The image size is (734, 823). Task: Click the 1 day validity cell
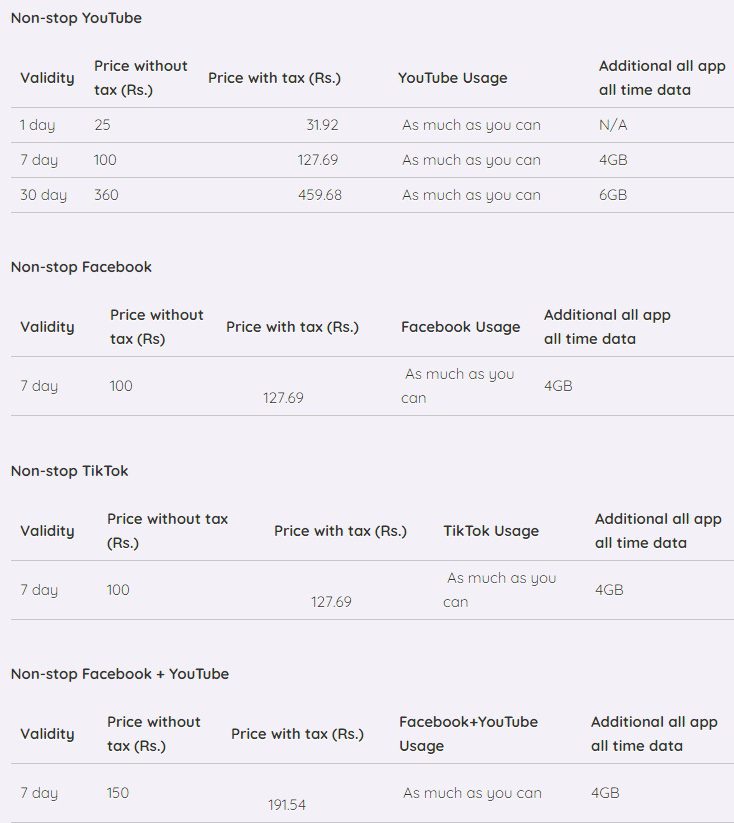click(x=38, y=125)
